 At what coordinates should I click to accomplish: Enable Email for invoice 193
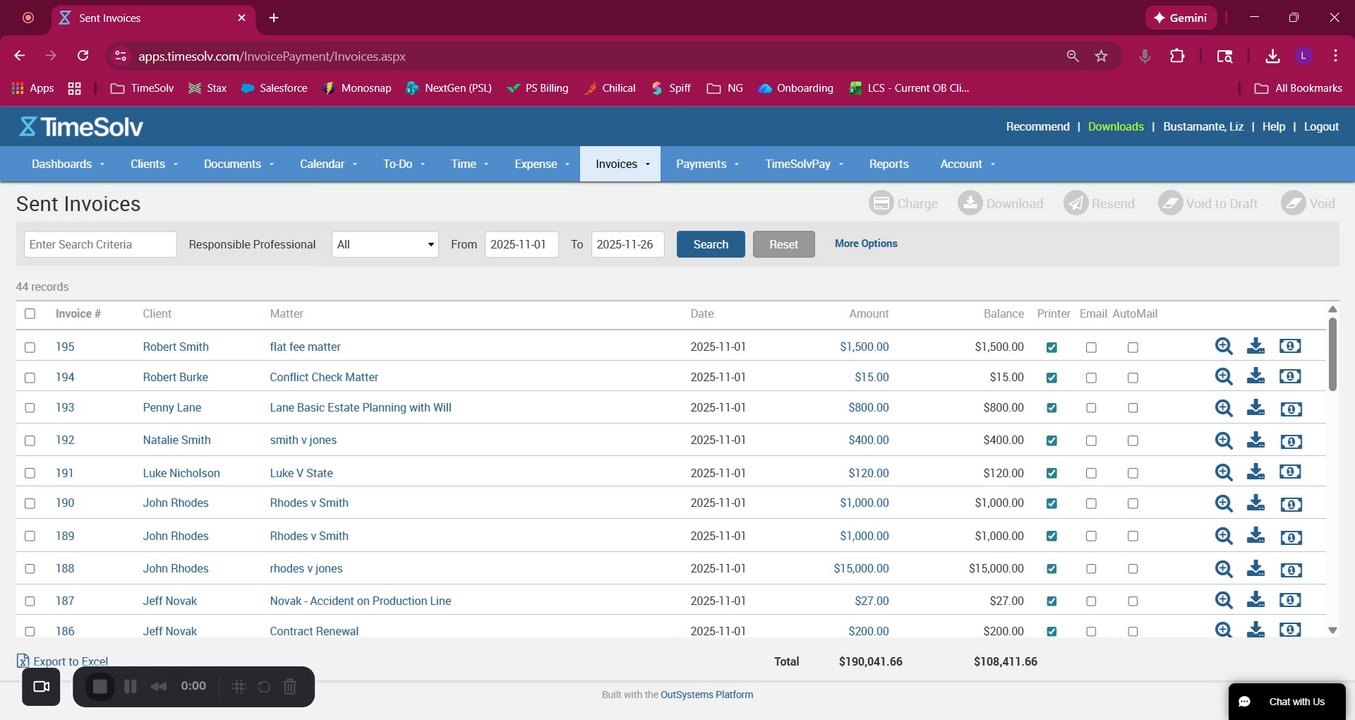tap(1091, 408)
